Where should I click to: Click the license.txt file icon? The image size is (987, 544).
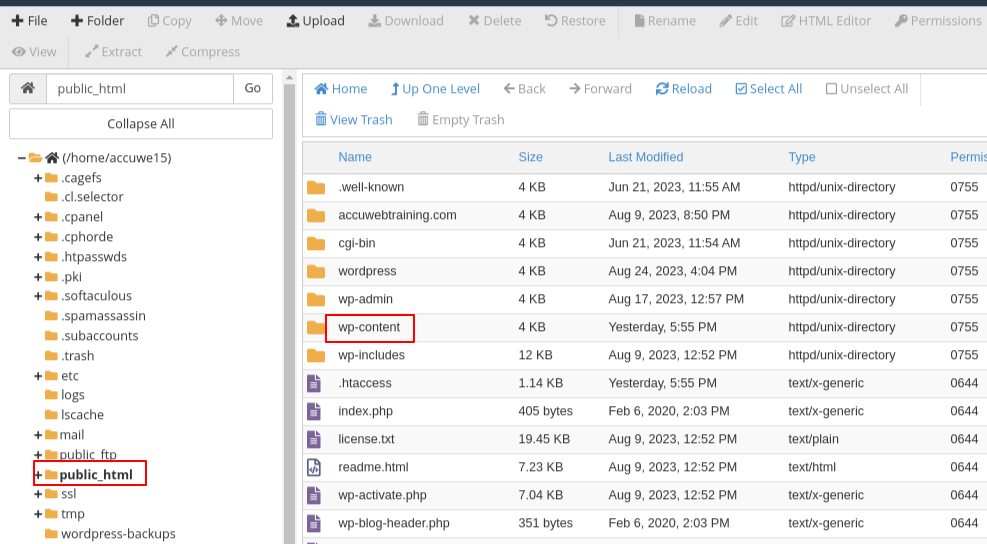tap(313, 439)
